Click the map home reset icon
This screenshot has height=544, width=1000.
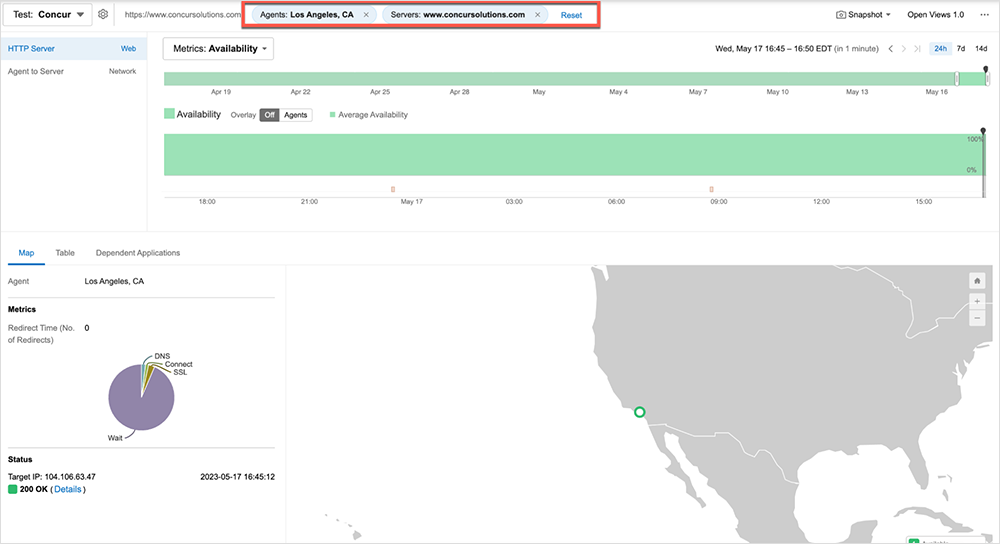click(x=977, y=281)
